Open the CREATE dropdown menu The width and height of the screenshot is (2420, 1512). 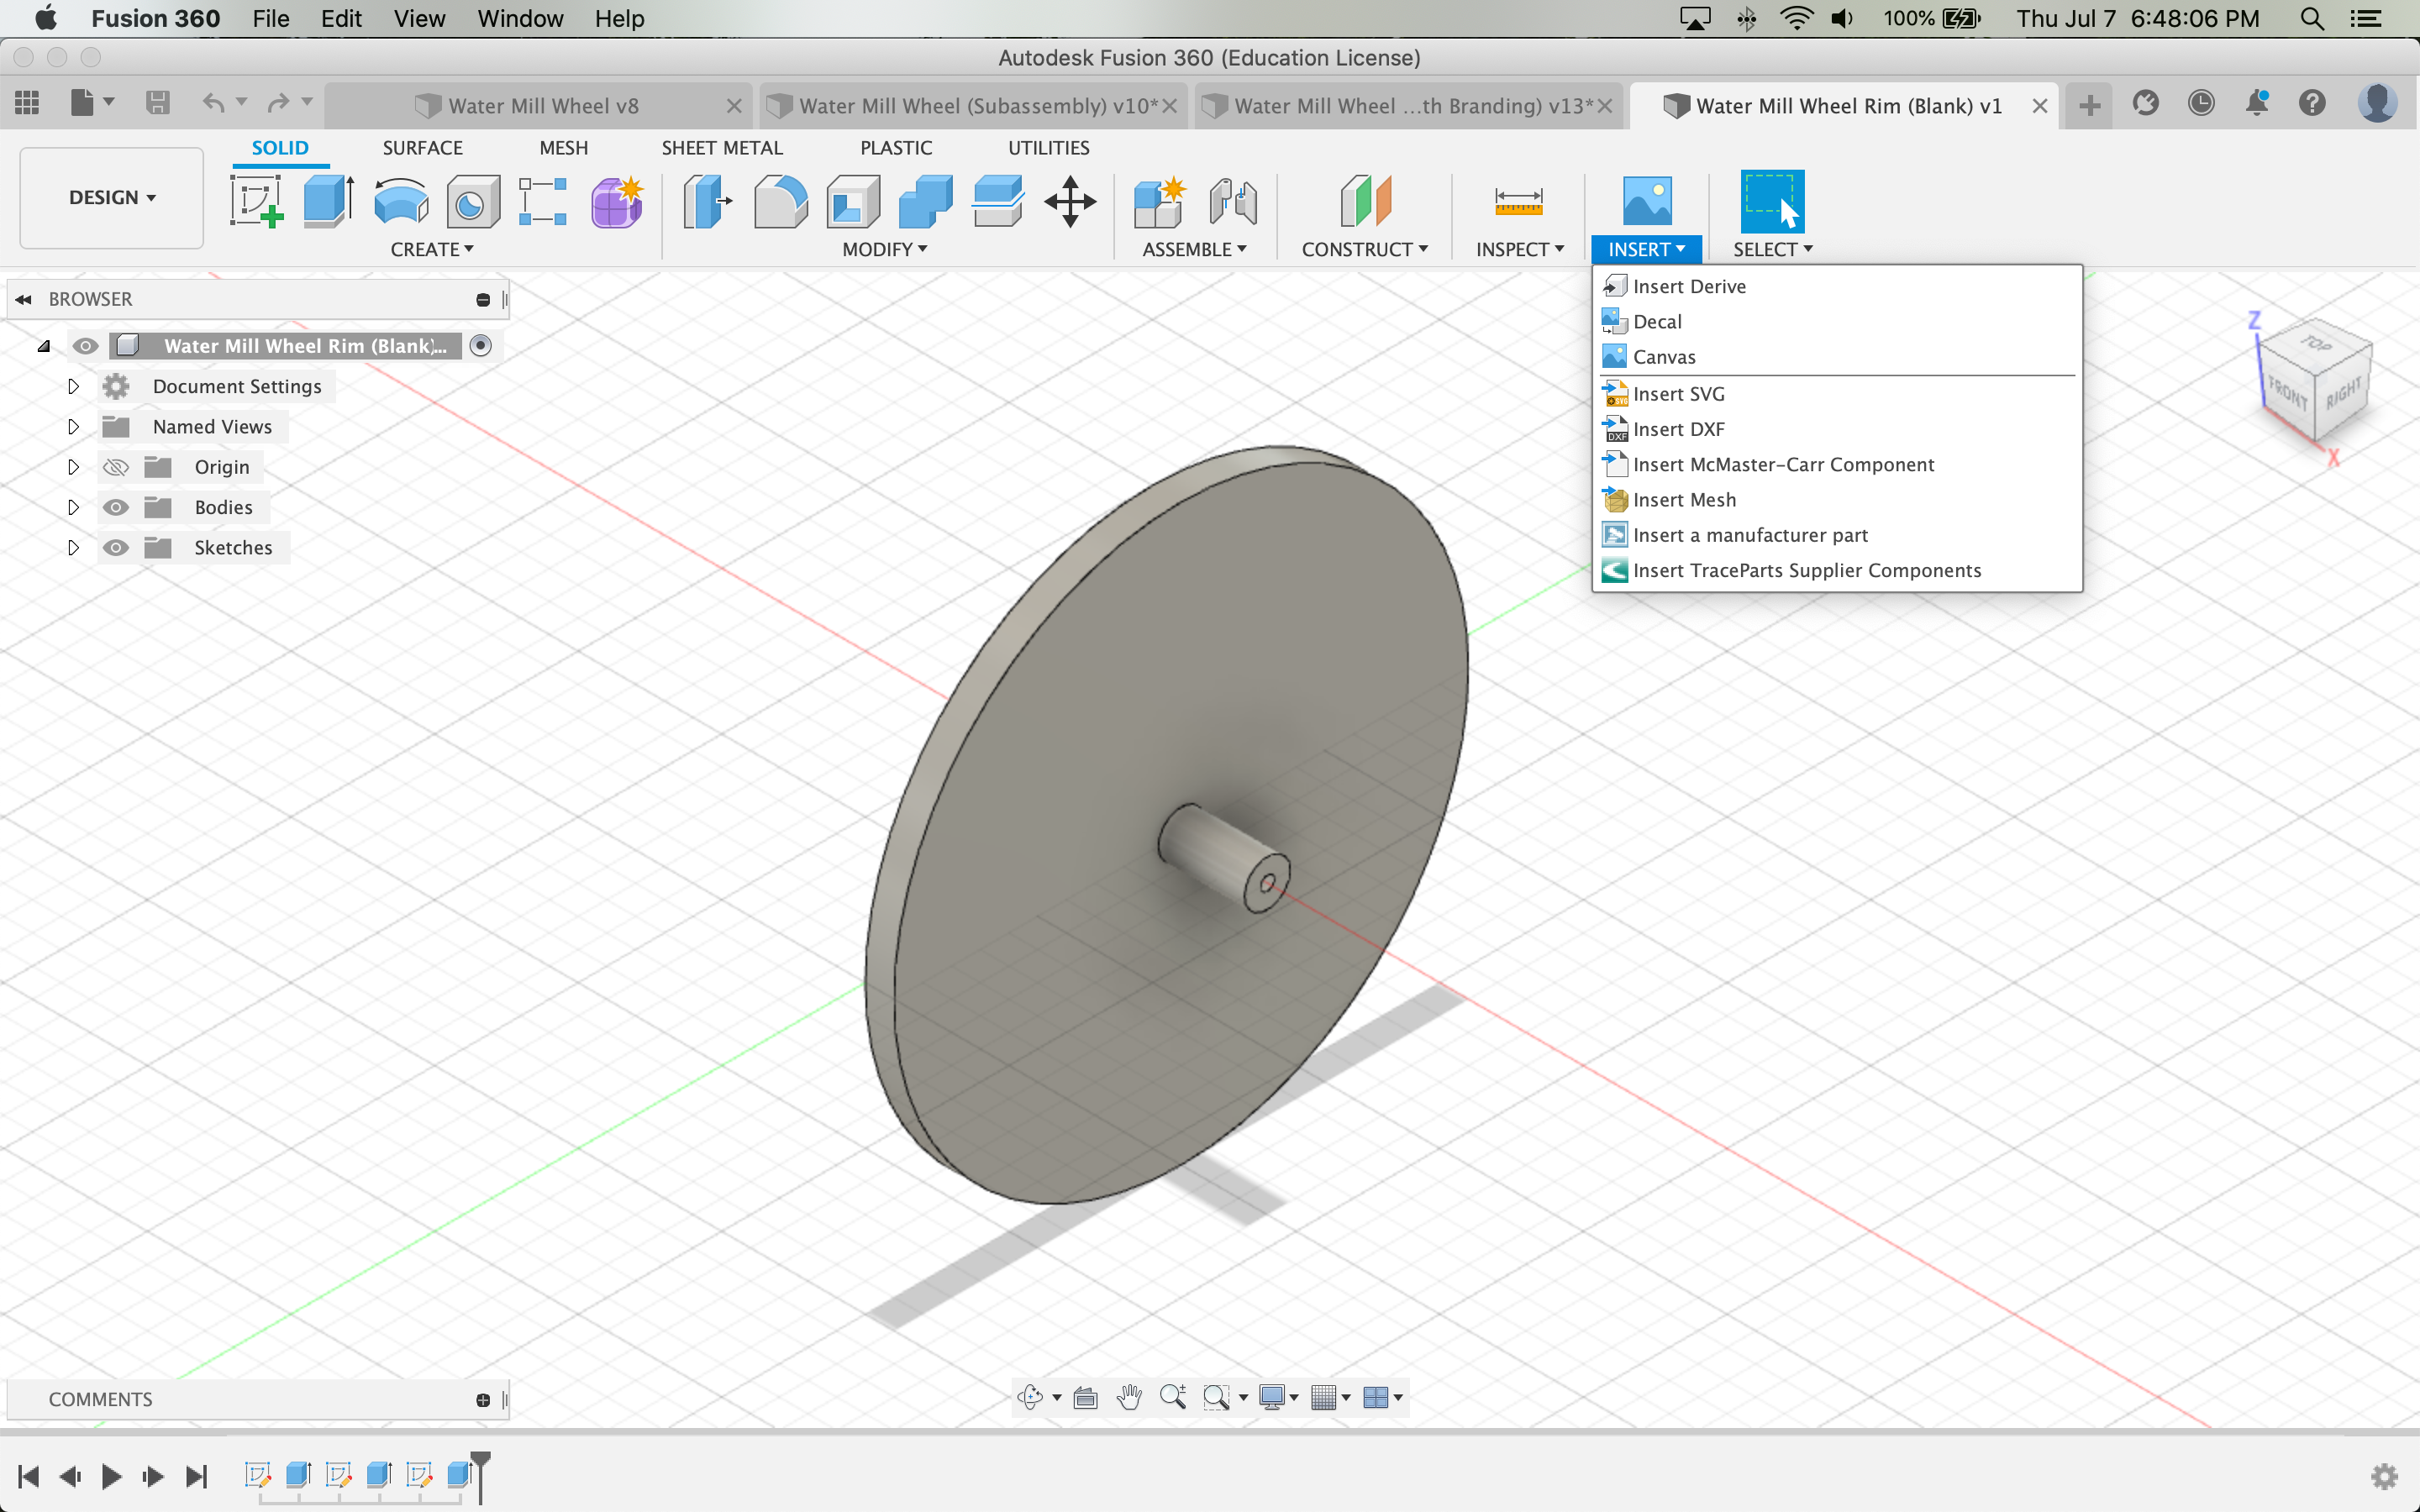[432, 249]
